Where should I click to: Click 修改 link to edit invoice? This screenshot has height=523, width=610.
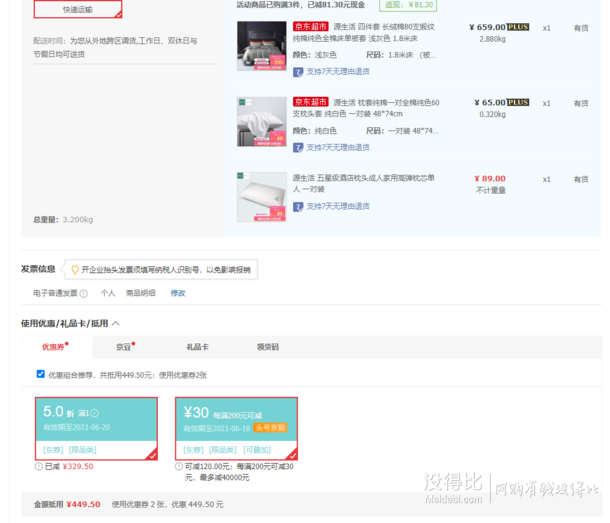pos(178,293)
